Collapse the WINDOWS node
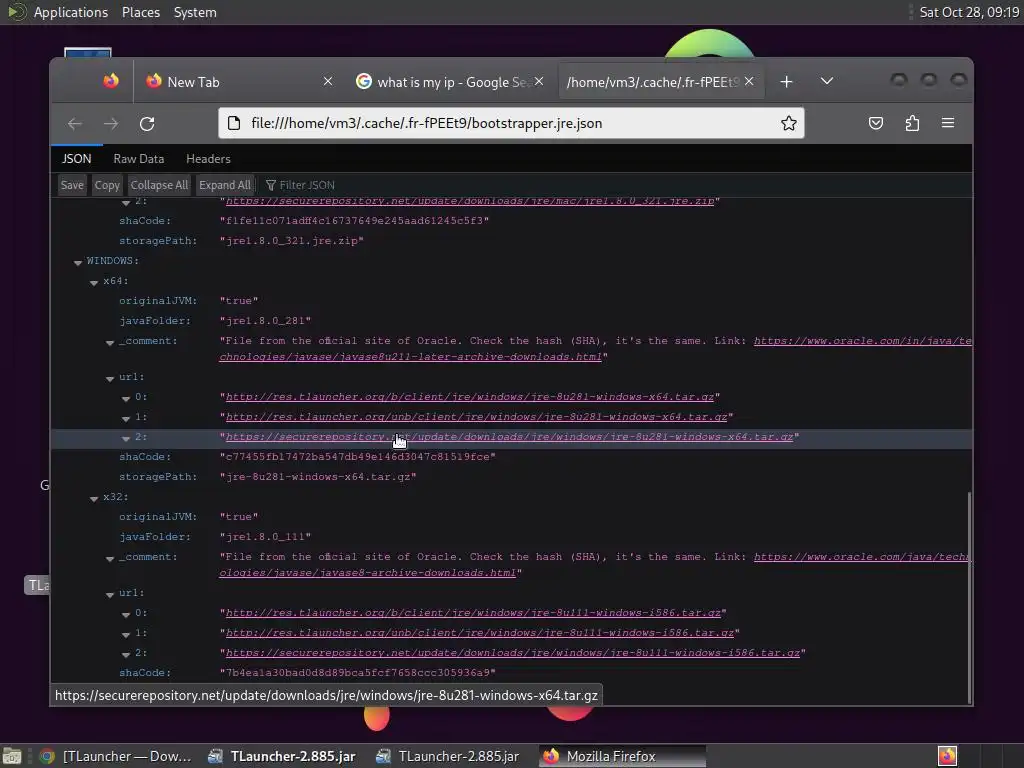Image resolution: width=1024 pixels, height=768 pixels. [78, 263]
